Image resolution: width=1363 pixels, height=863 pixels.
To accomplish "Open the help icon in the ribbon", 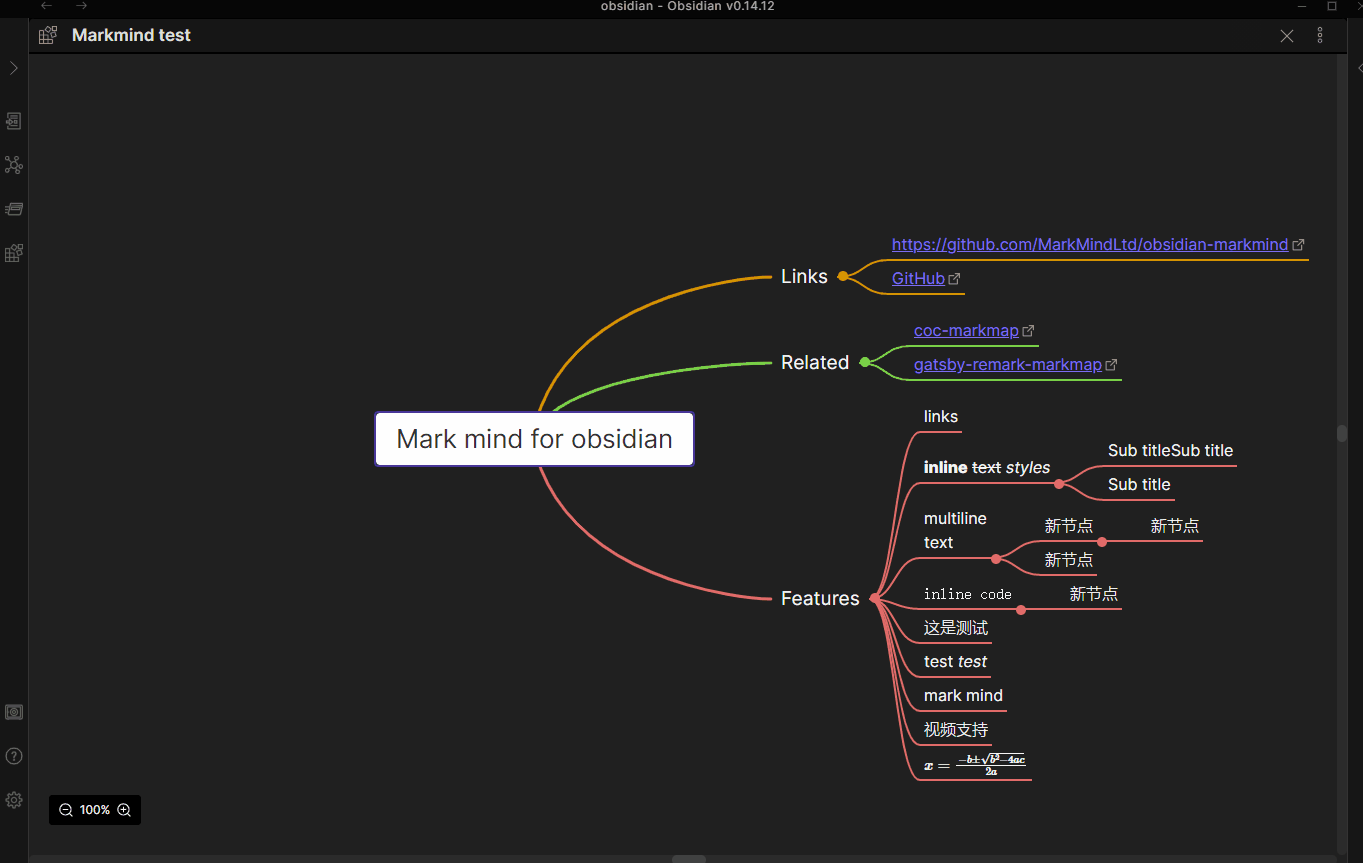I will coord(14,756).
